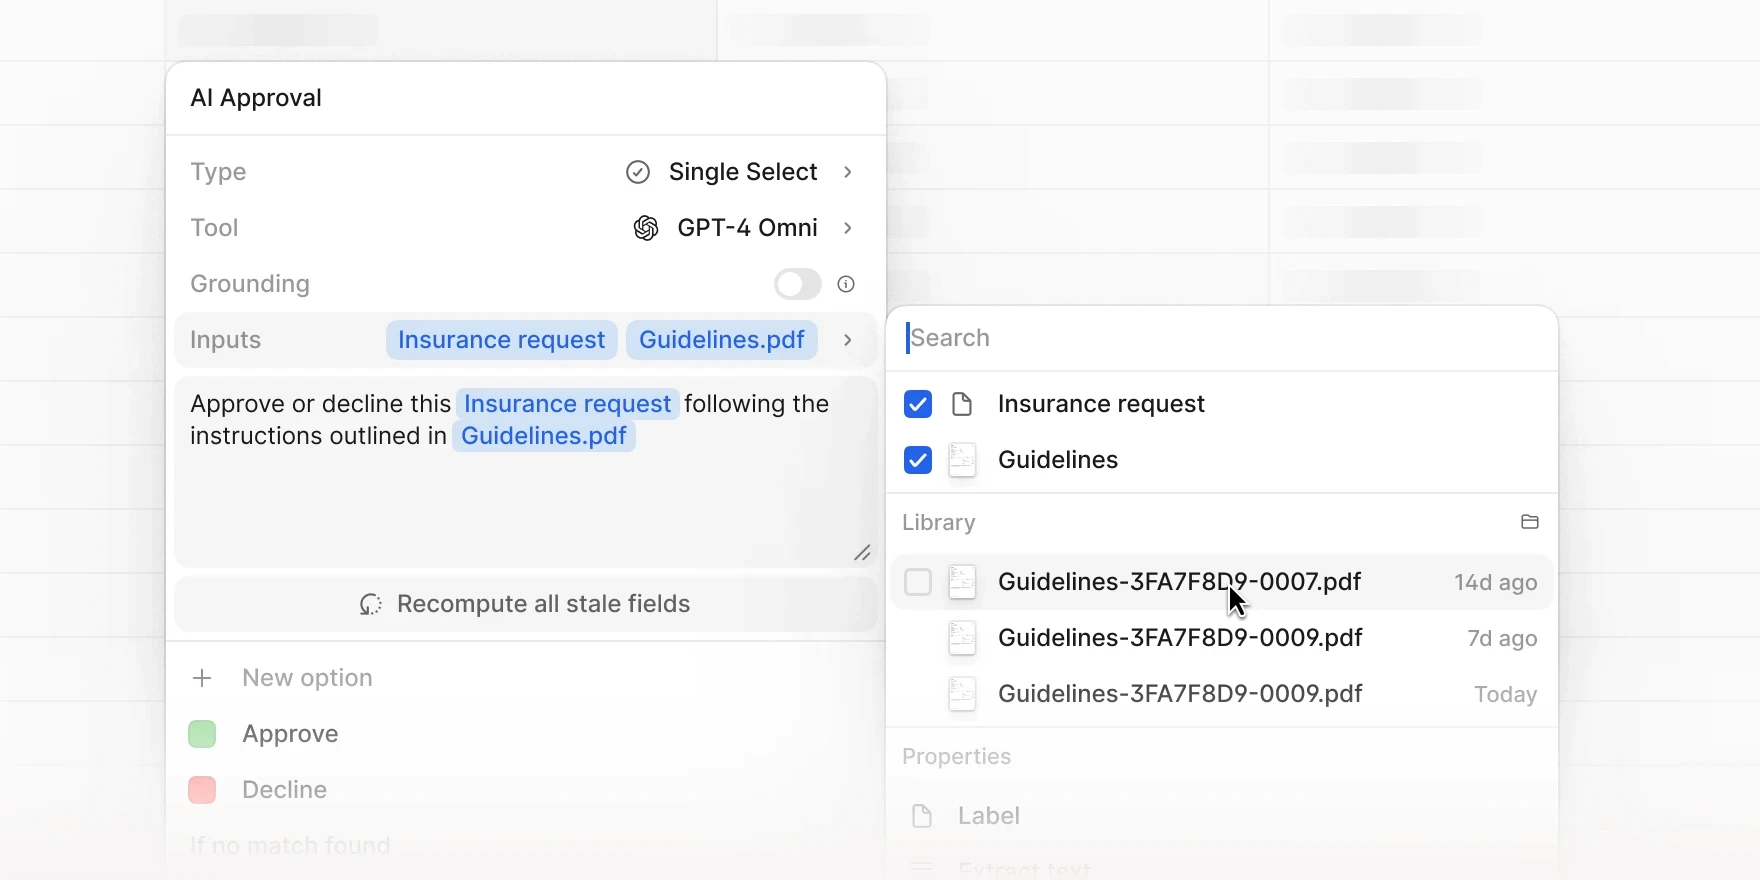Click the file thumbnail next to Guidelines
The image size is (1760, 880).
[962, 460]
